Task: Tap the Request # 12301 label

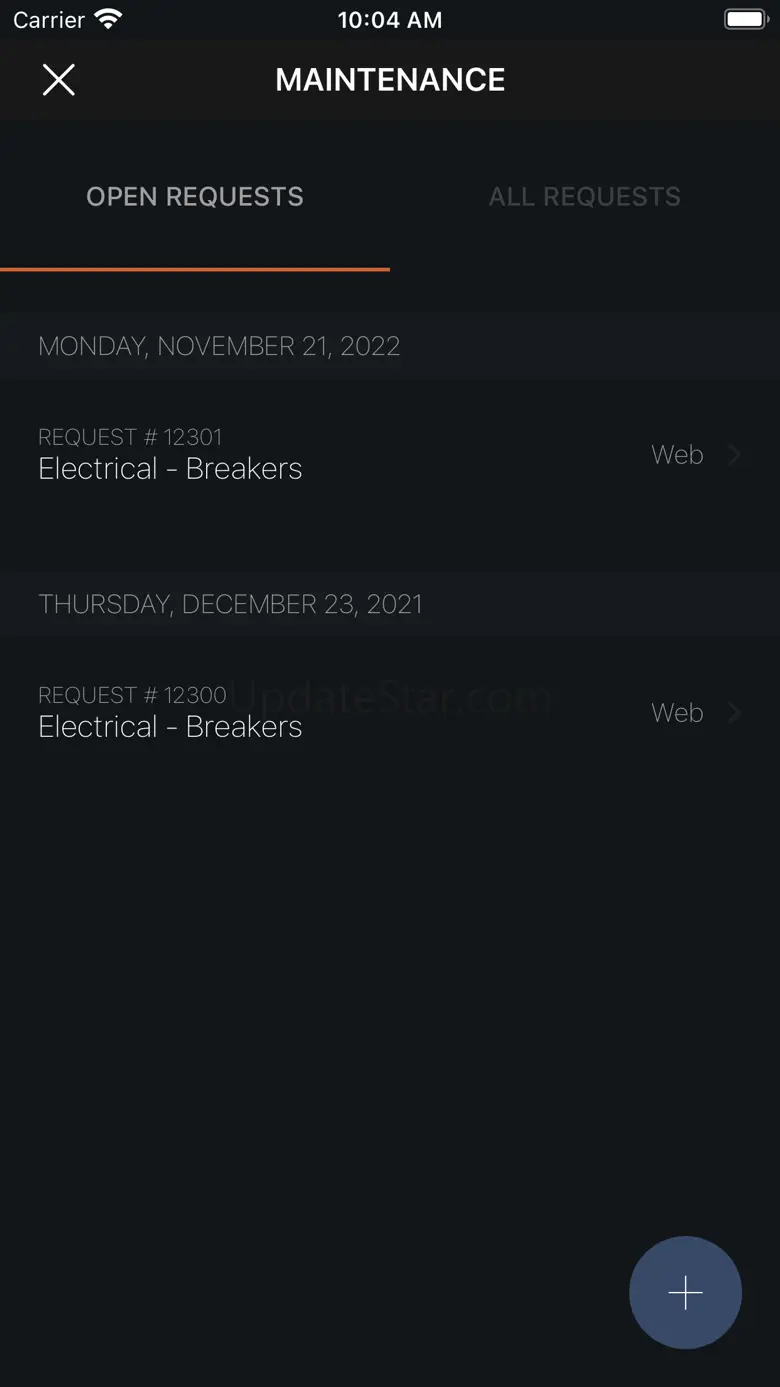Action: (x=130, y=437)
